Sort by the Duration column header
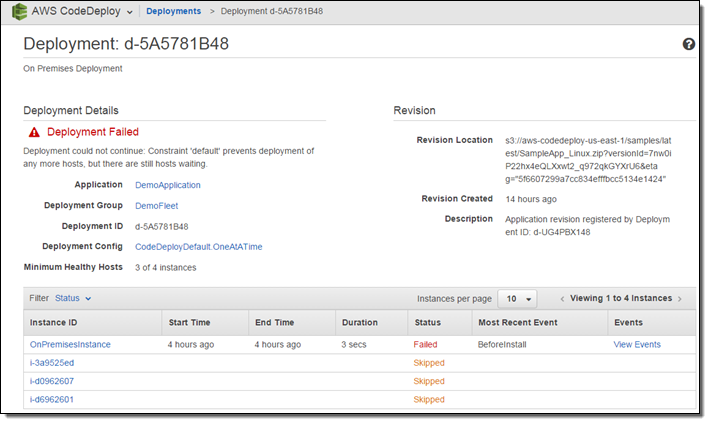 pos(359,322)
